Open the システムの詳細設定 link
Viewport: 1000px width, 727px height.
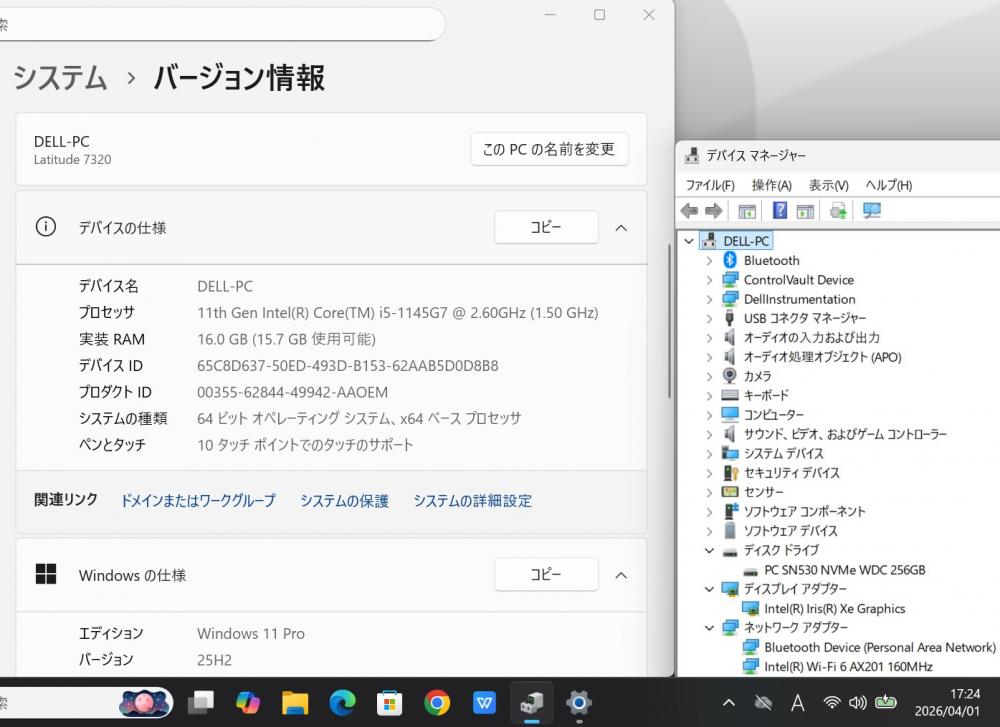tap(472, 501)
